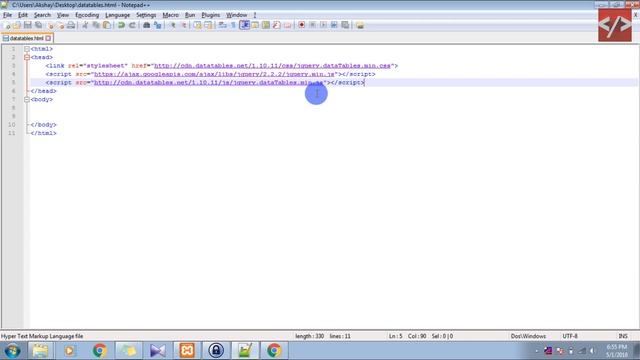Click the Redo toolbar icon

coord(132,25)
